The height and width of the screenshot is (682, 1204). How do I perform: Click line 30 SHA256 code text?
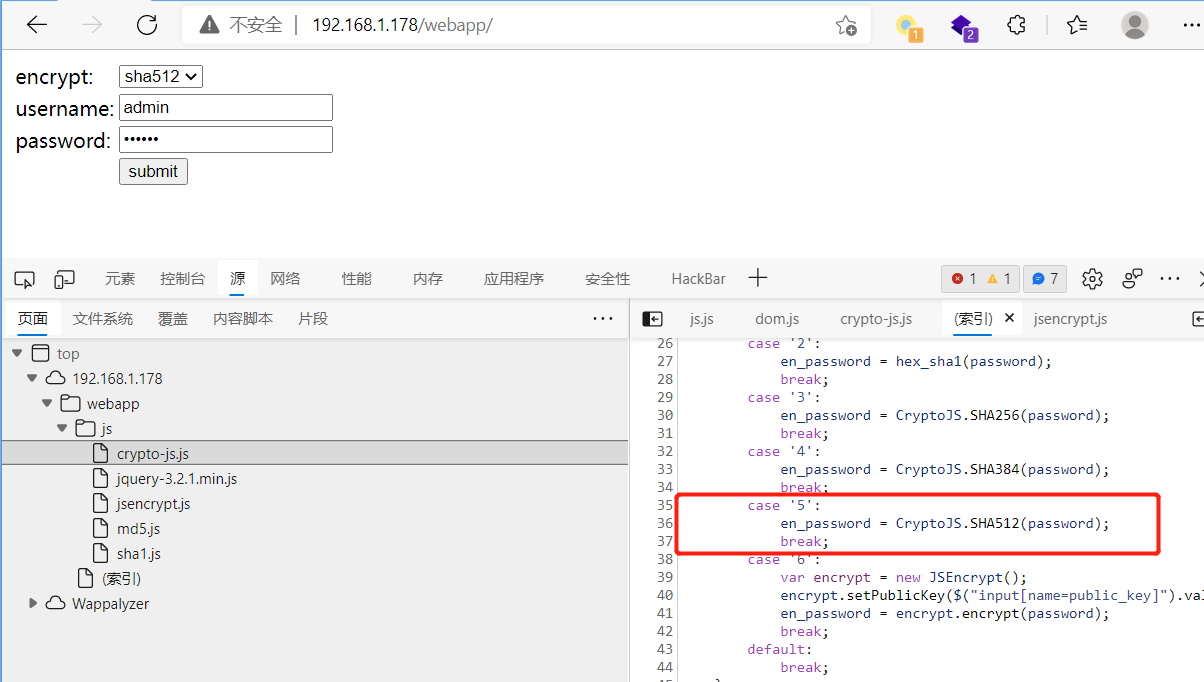point(945,415)
